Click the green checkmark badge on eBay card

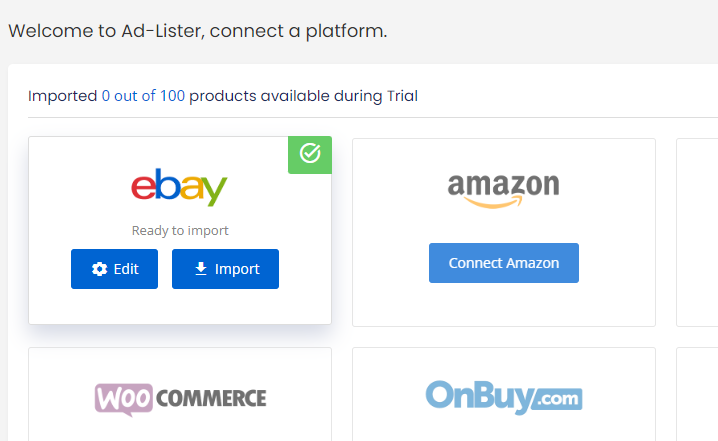(x=310, y=155)
